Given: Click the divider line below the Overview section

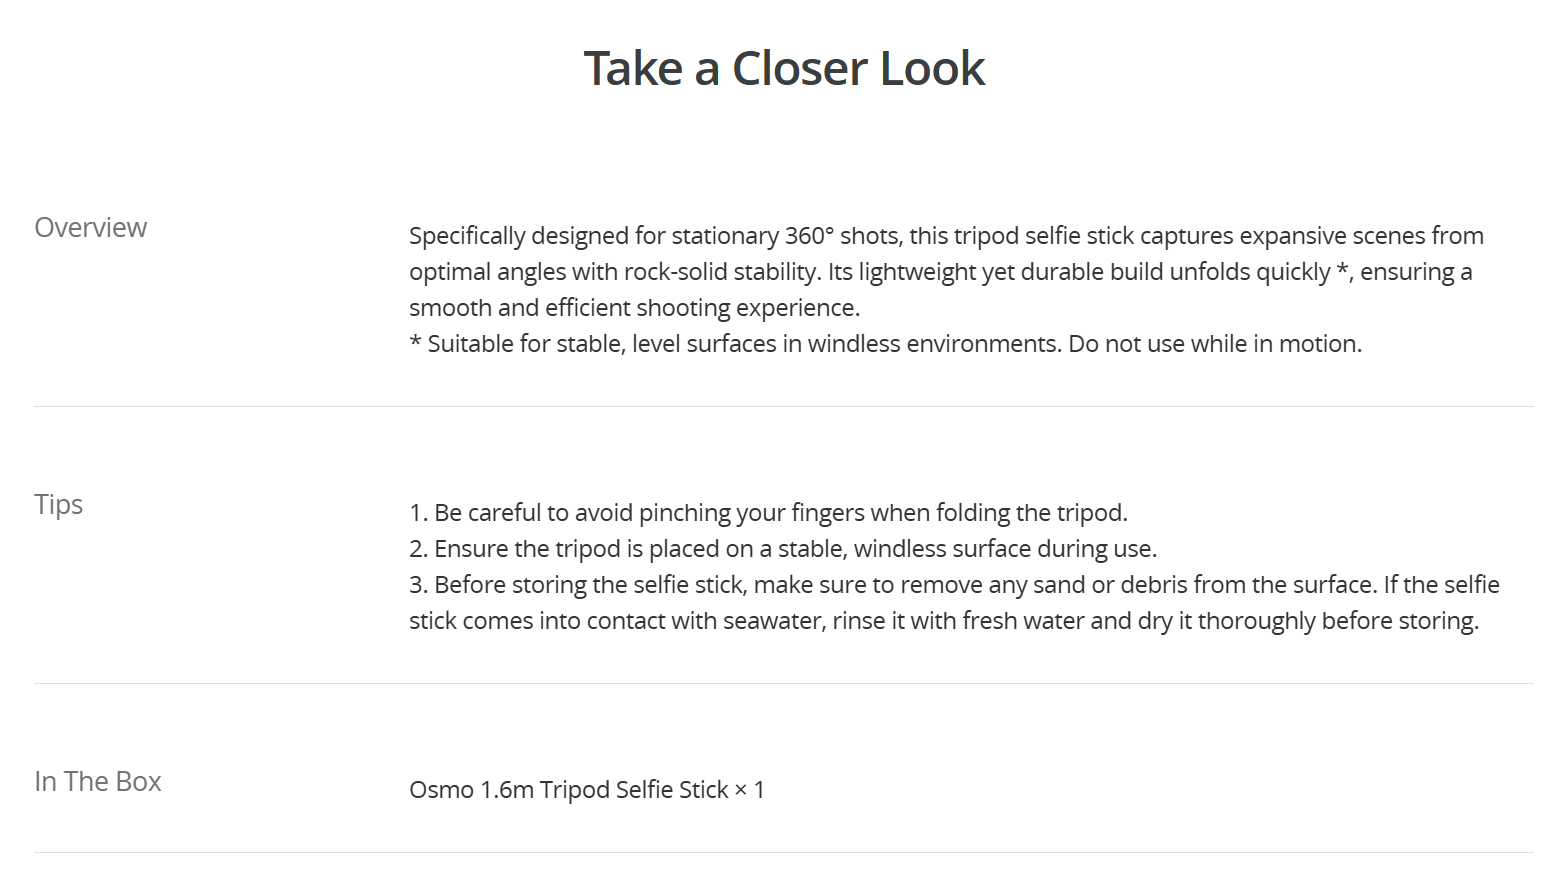Looking at the screenshot, I should pos(783,407).
